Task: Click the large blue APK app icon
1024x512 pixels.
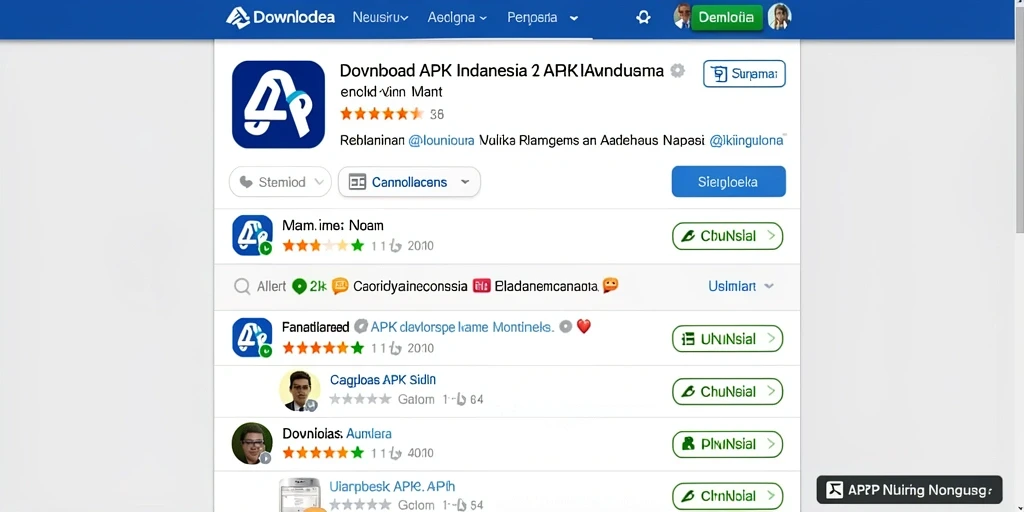Action: (278, 104)
